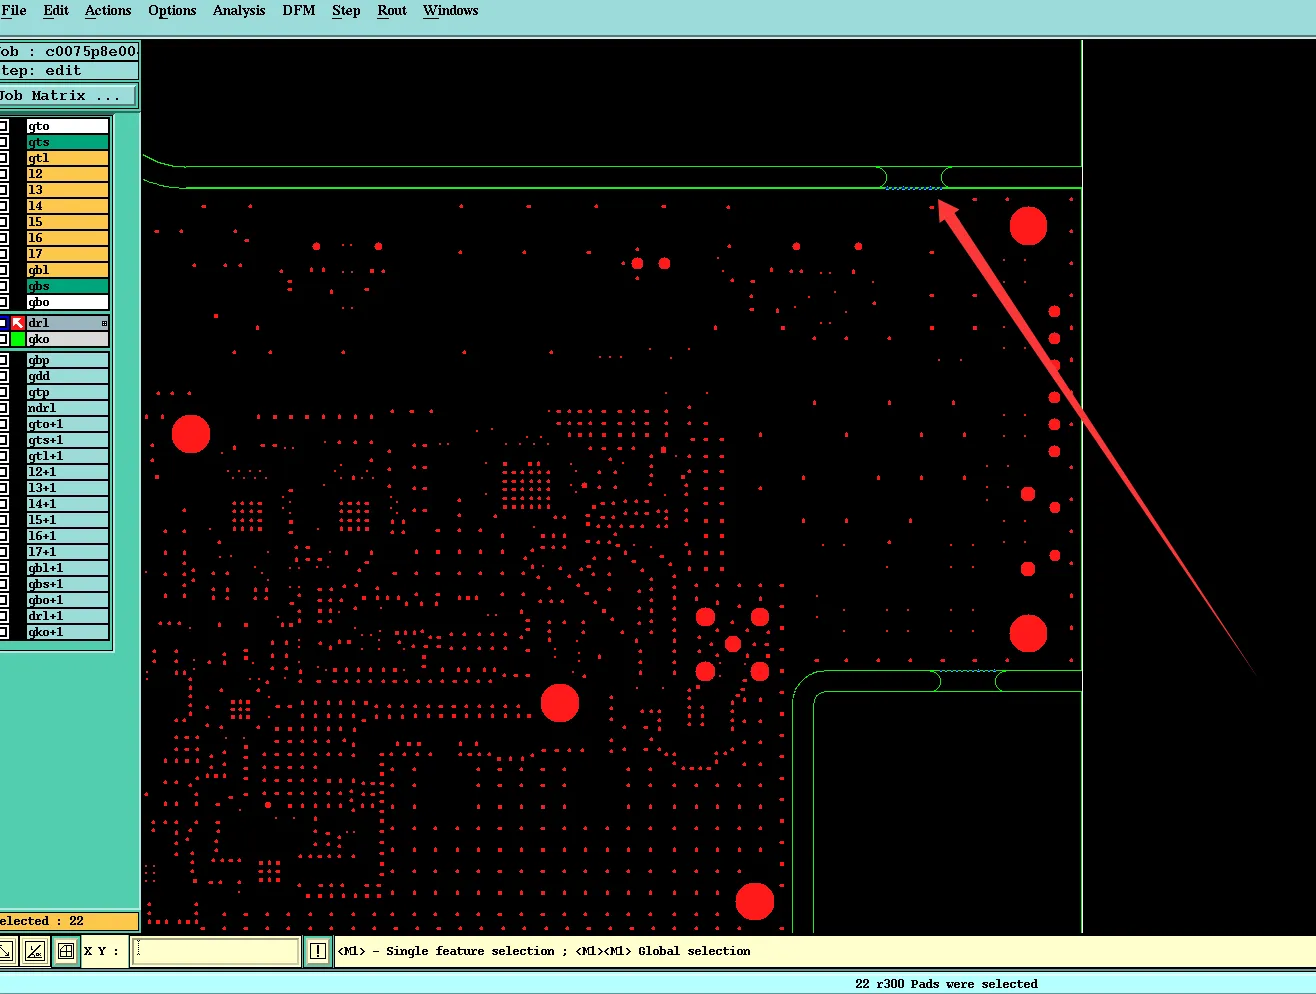Image resolution: width=1316 pixels, height=994 pixels.
Task: Select the l5 layer row
Action: pos(68,222)
